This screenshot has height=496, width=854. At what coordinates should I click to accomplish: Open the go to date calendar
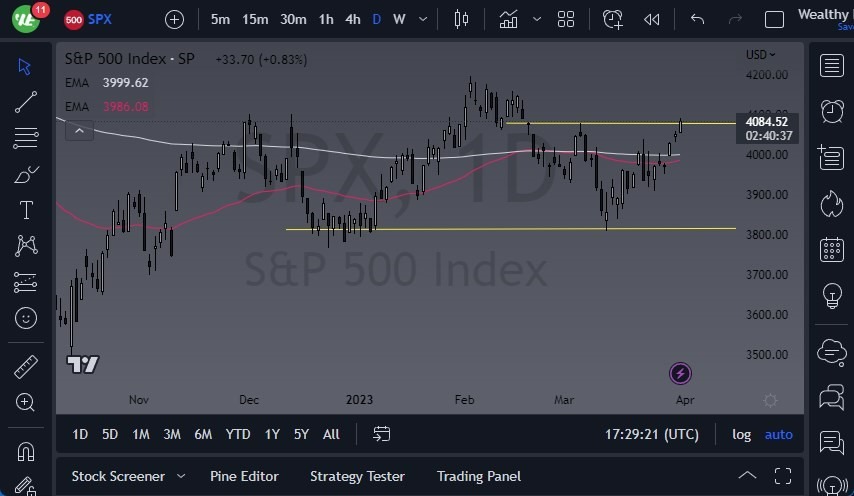pyautogui.click(x=381, y=434)
